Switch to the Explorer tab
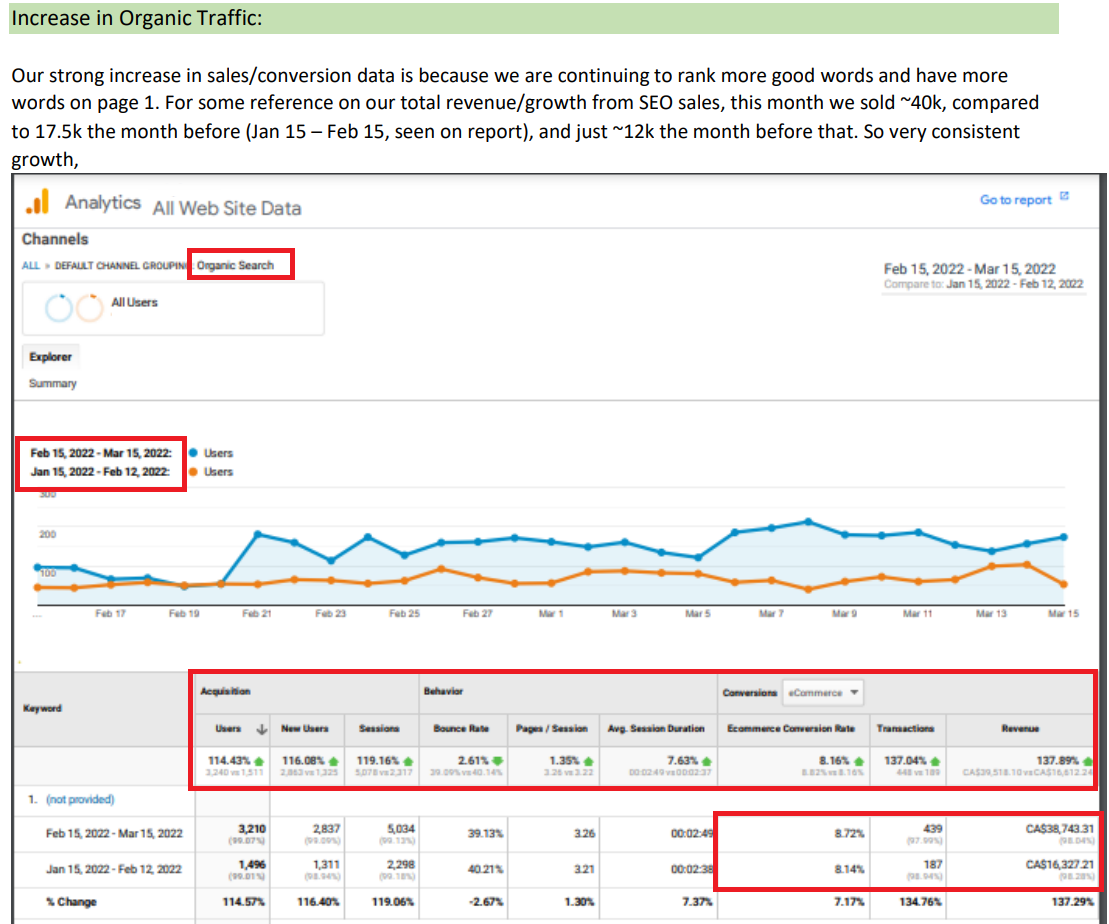1109x924 pixels. point(51,357)
